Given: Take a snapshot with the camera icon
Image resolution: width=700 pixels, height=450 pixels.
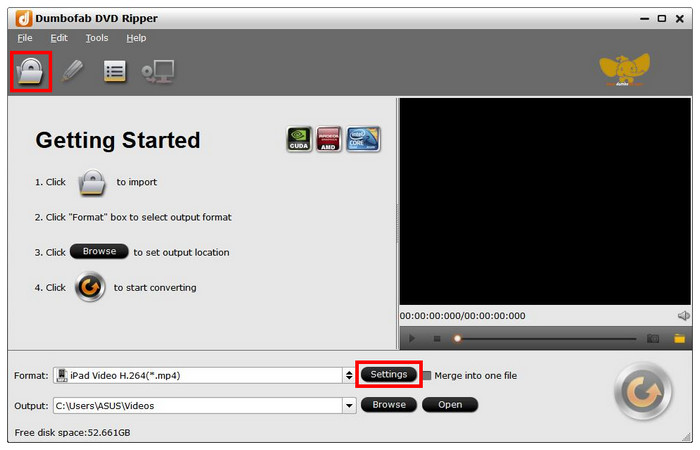Looking at the screenshot, I should (x=653, y=339).
